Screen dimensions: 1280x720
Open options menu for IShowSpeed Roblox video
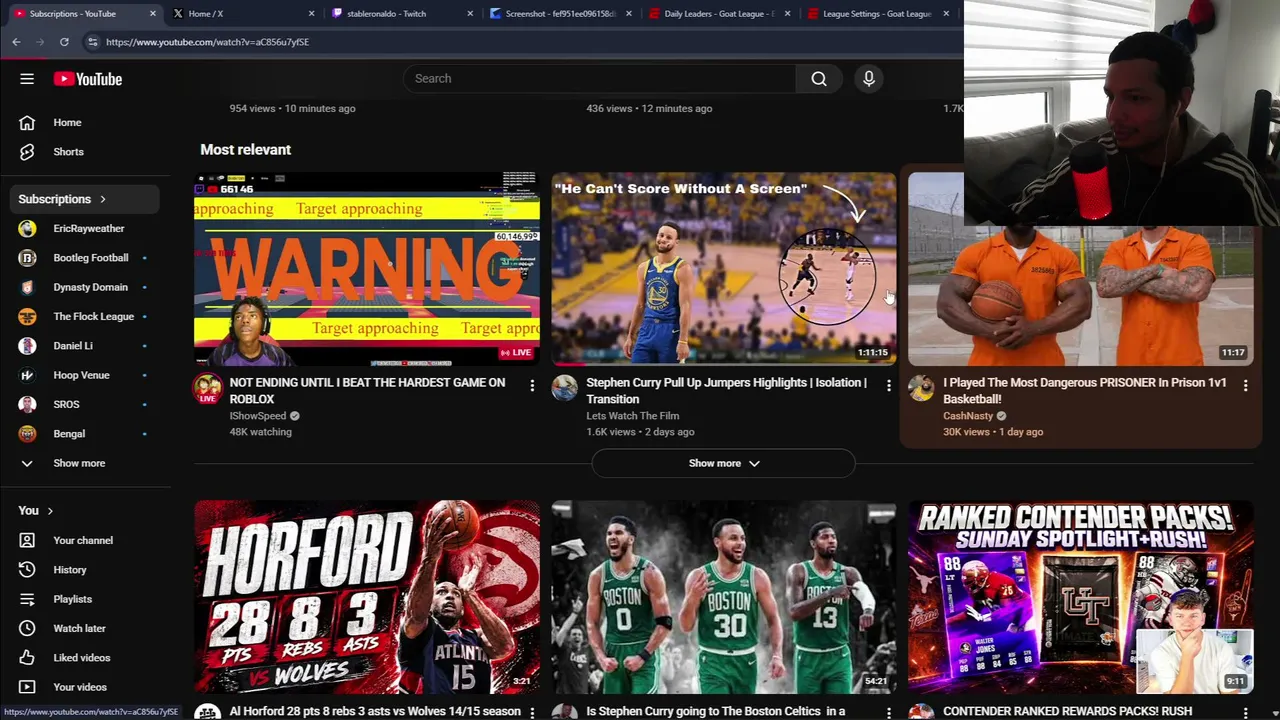pyautogui.click(x=532, y=385)
